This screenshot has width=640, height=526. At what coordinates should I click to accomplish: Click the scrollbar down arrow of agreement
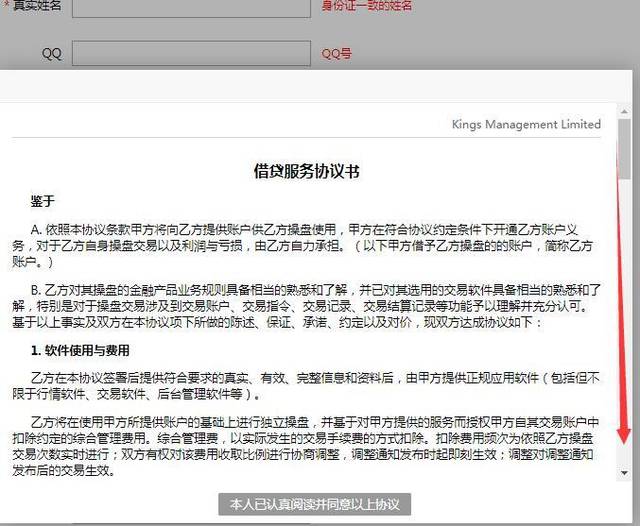point(624,473)
